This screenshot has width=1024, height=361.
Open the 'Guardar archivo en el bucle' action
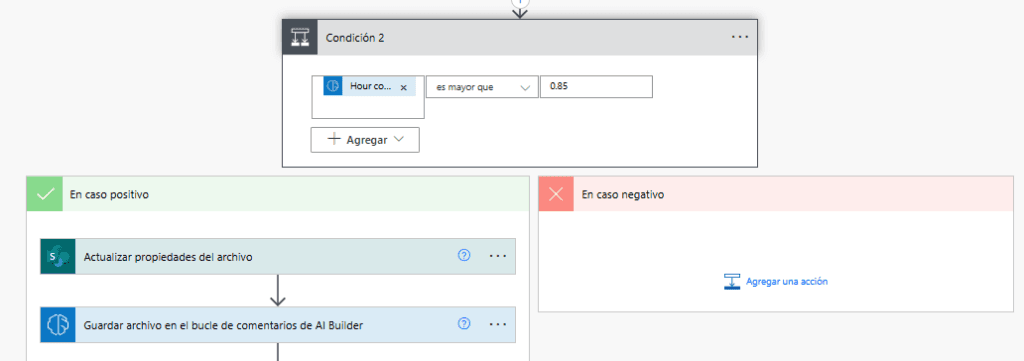(278, 324)
